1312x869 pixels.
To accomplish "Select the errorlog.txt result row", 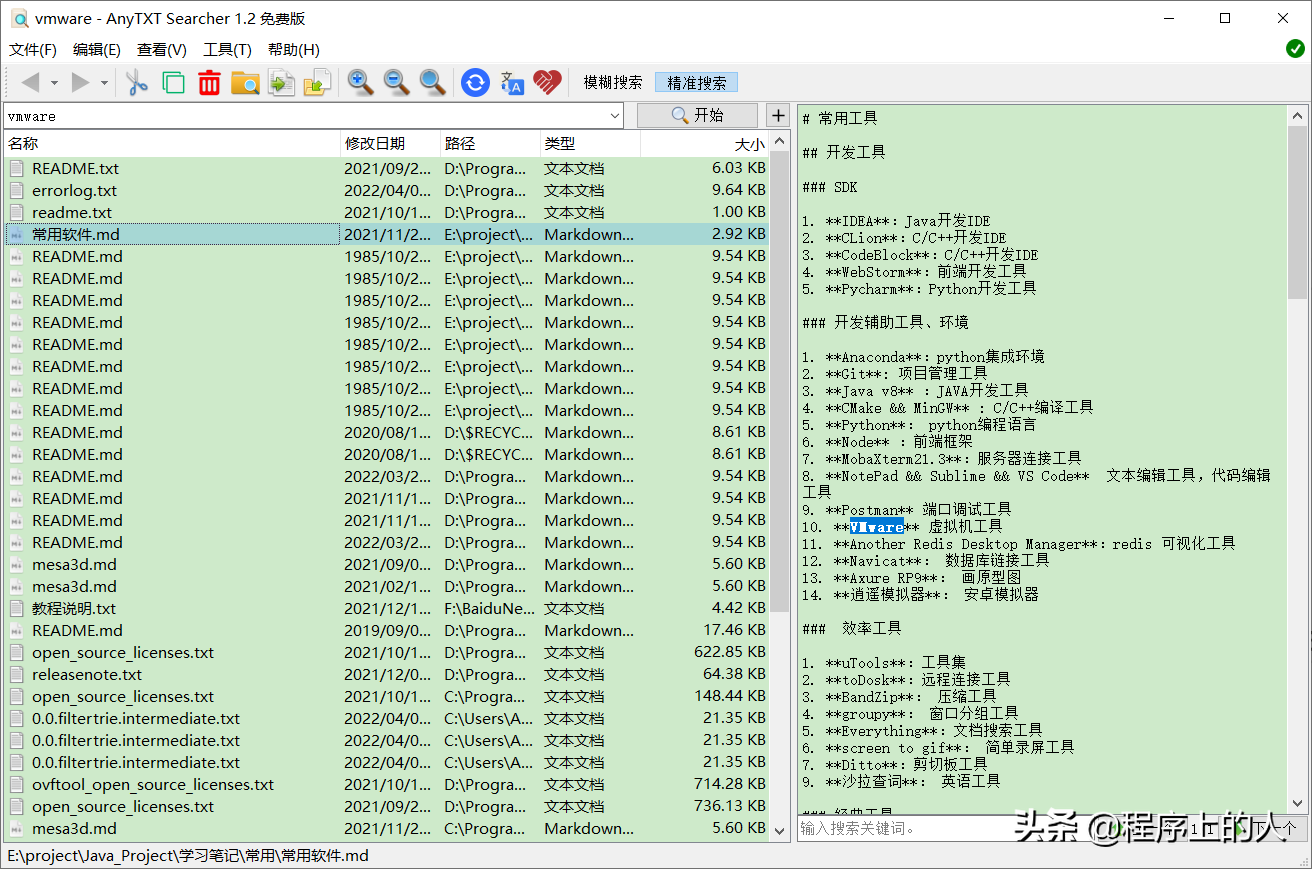I will point(388,190).
